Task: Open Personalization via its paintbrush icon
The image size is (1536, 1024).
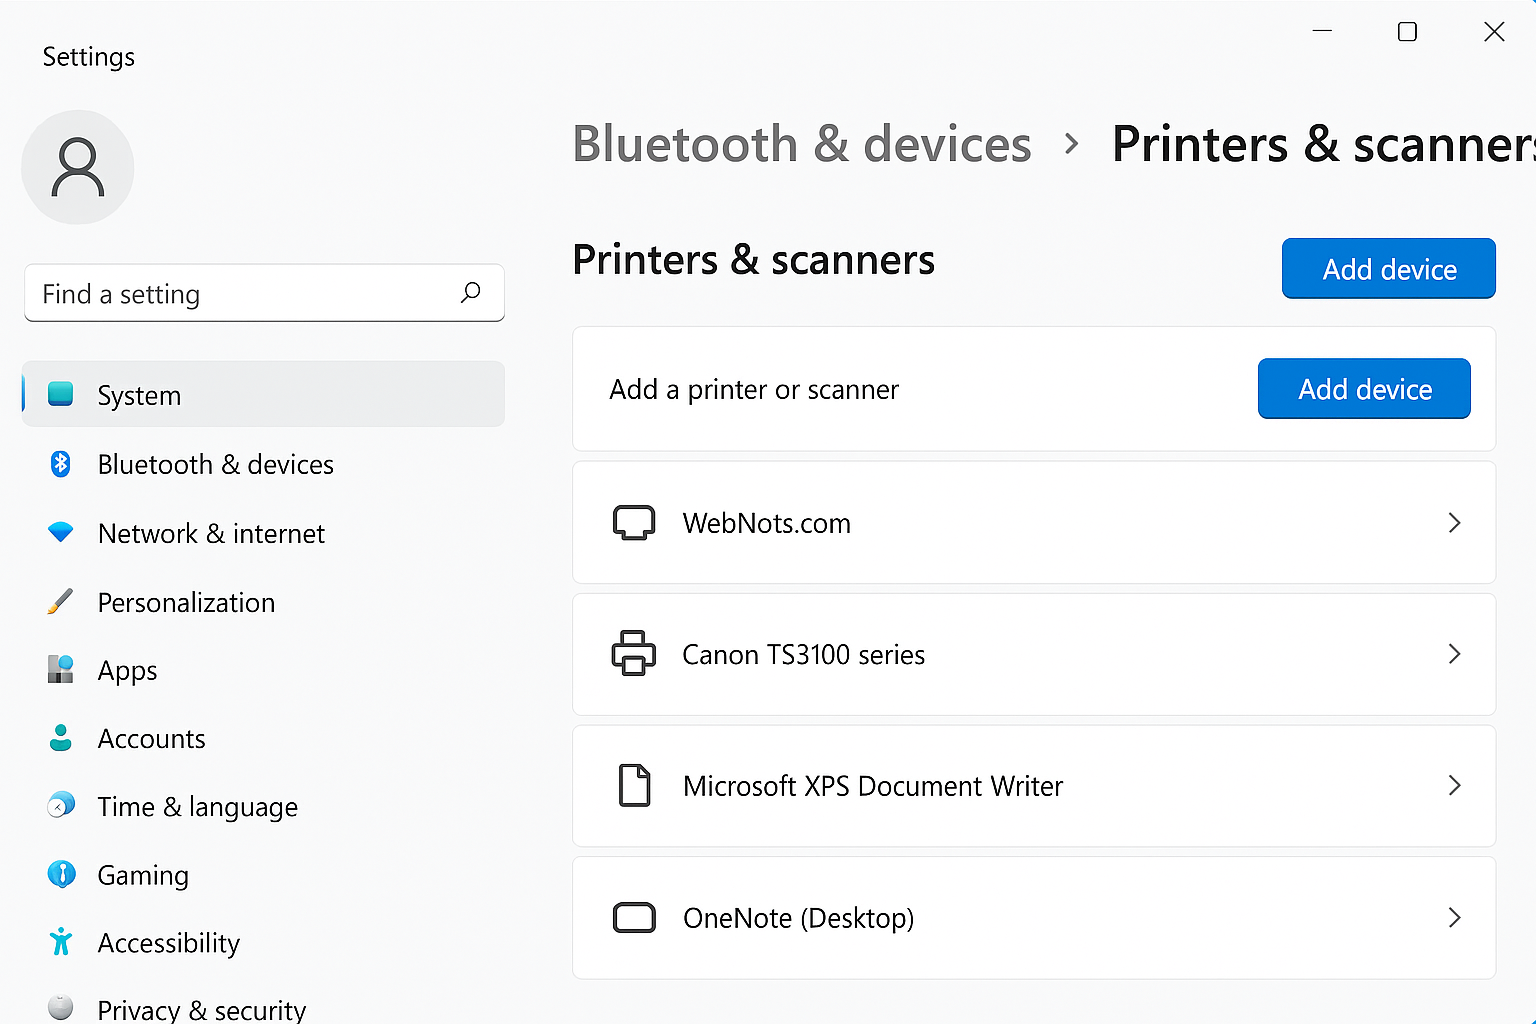Action: [61, 601]
